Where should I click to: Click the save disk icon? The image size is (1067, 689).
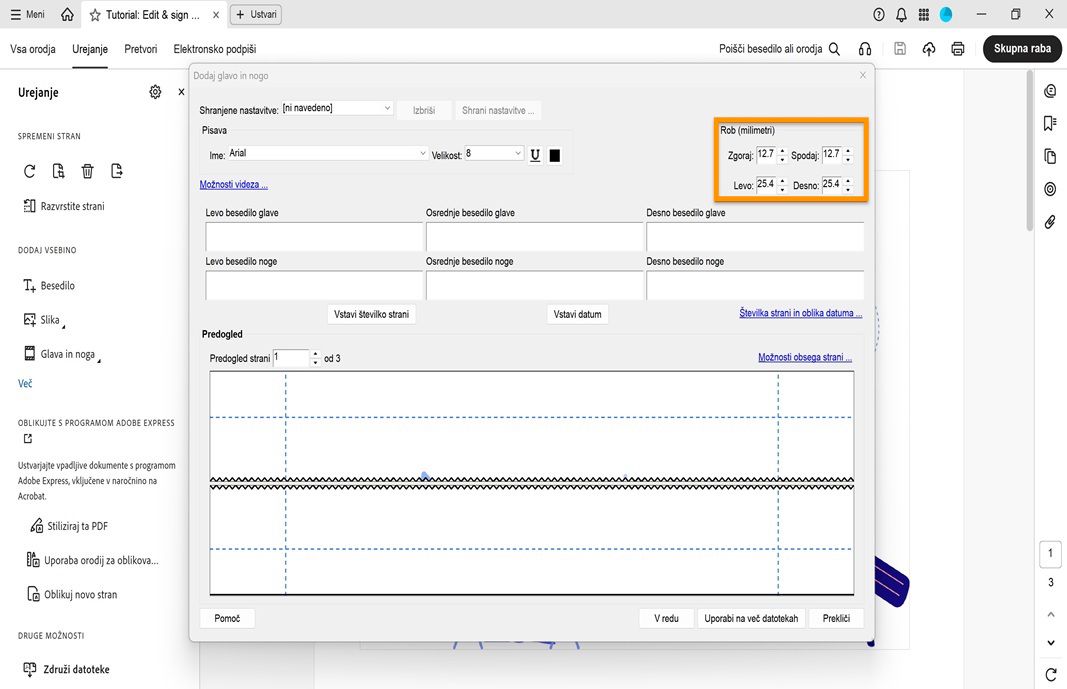[x=900, y=48]
